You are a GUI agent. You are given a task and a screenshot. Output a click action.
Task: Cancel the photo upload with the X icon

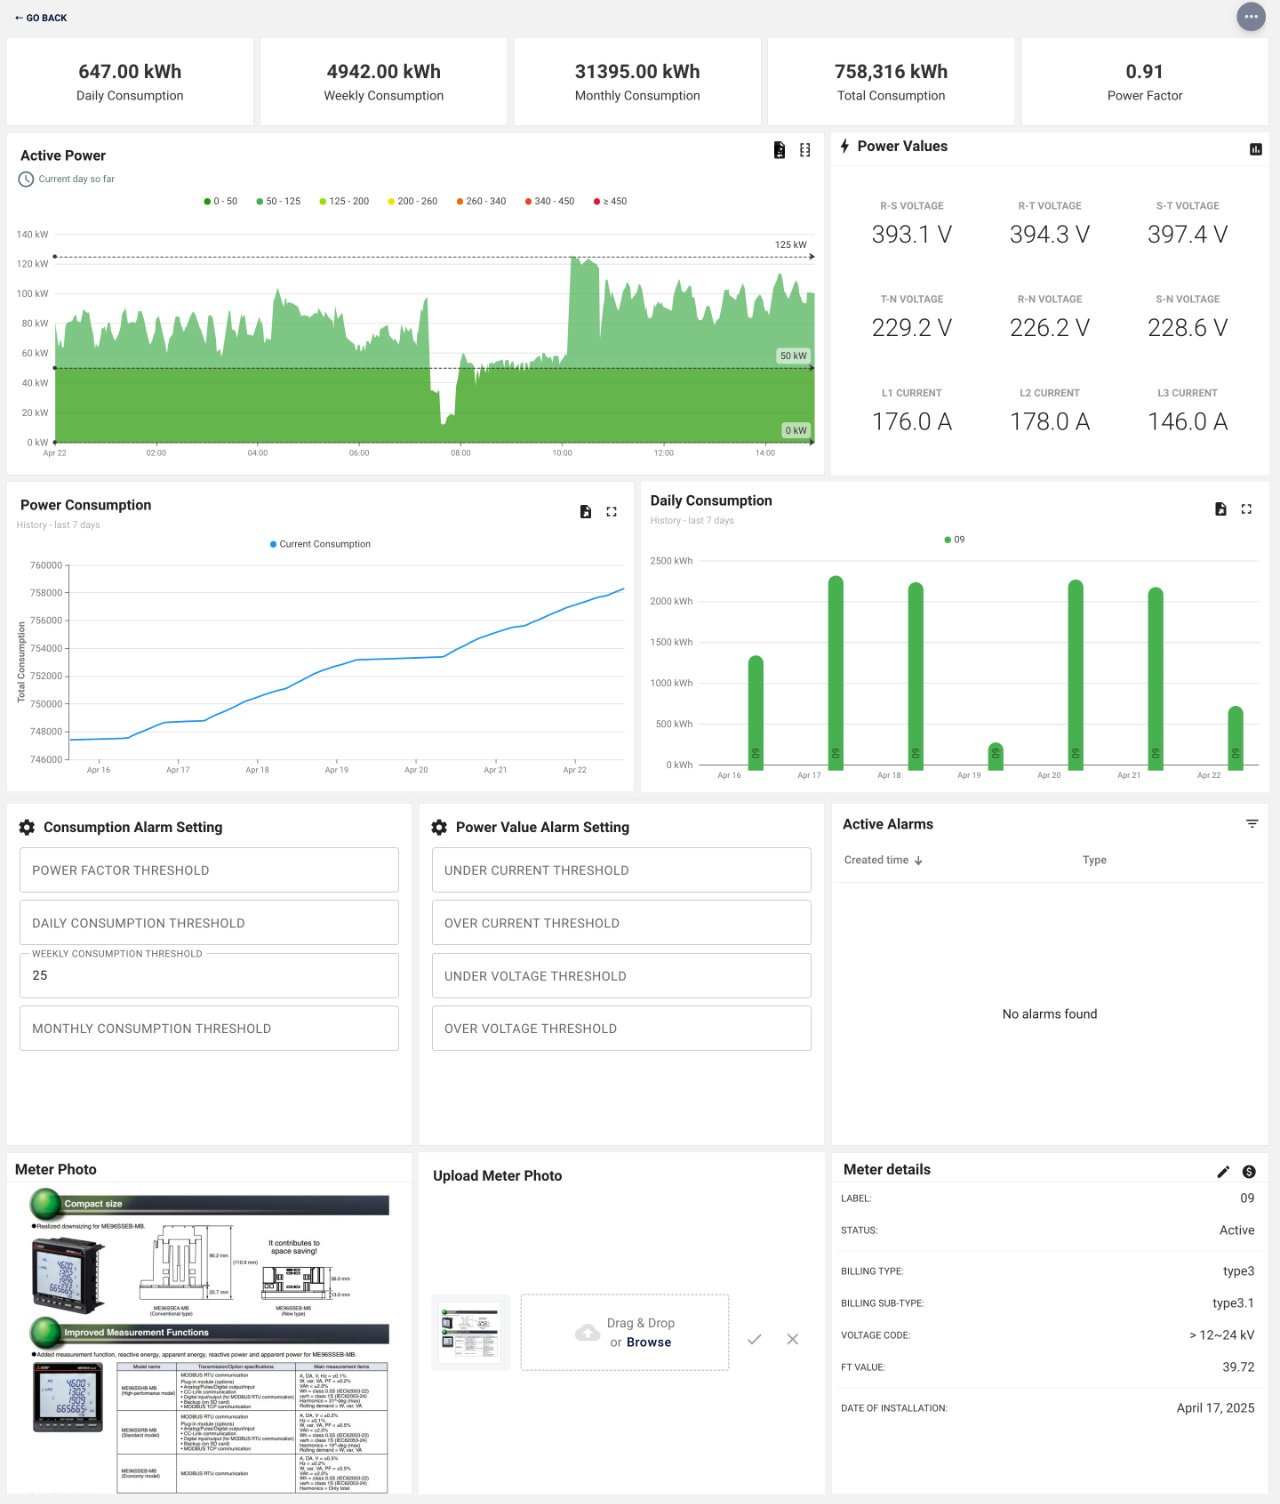pyautogui.click(x=792, y=1339)
